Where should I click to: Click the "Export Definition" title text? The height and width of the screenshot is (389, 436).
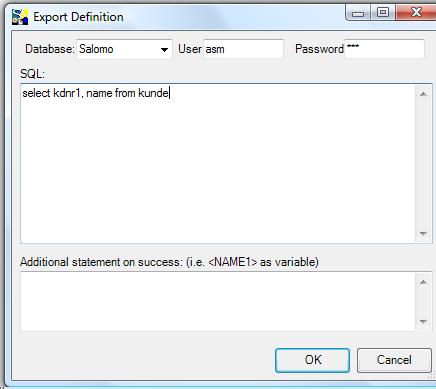point(78,17)
